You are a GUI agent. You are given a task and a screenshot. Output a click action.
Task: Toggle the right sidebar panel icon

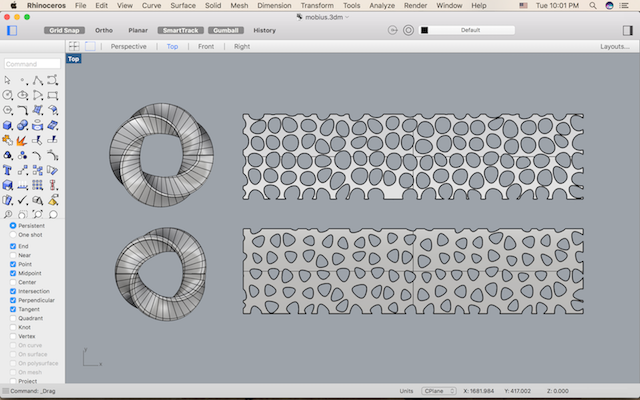[627, 30]
